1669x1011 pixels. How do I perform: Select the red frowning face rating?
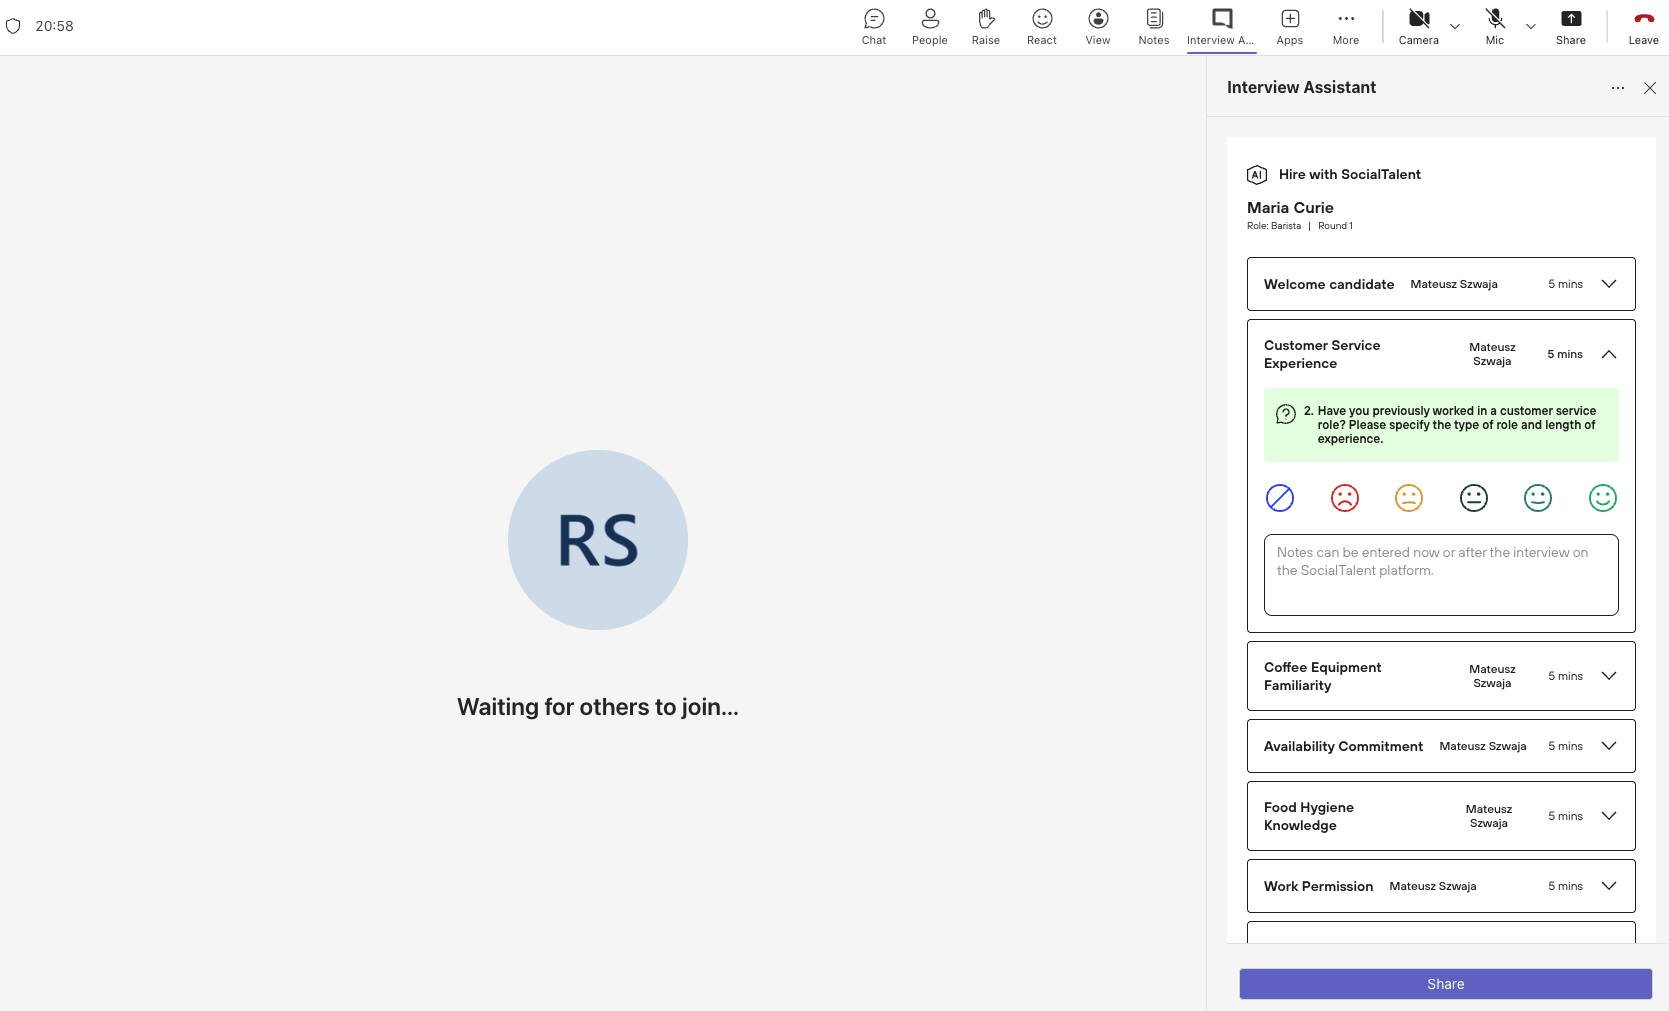point(1344,498)
